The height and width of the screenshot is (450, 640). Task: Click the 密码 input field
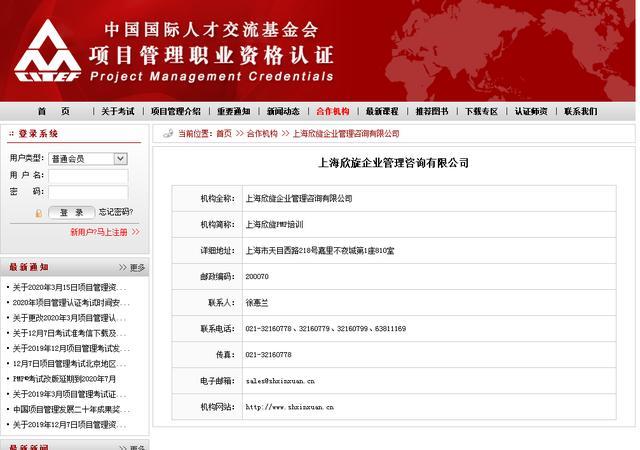click(x=88, y=192)
